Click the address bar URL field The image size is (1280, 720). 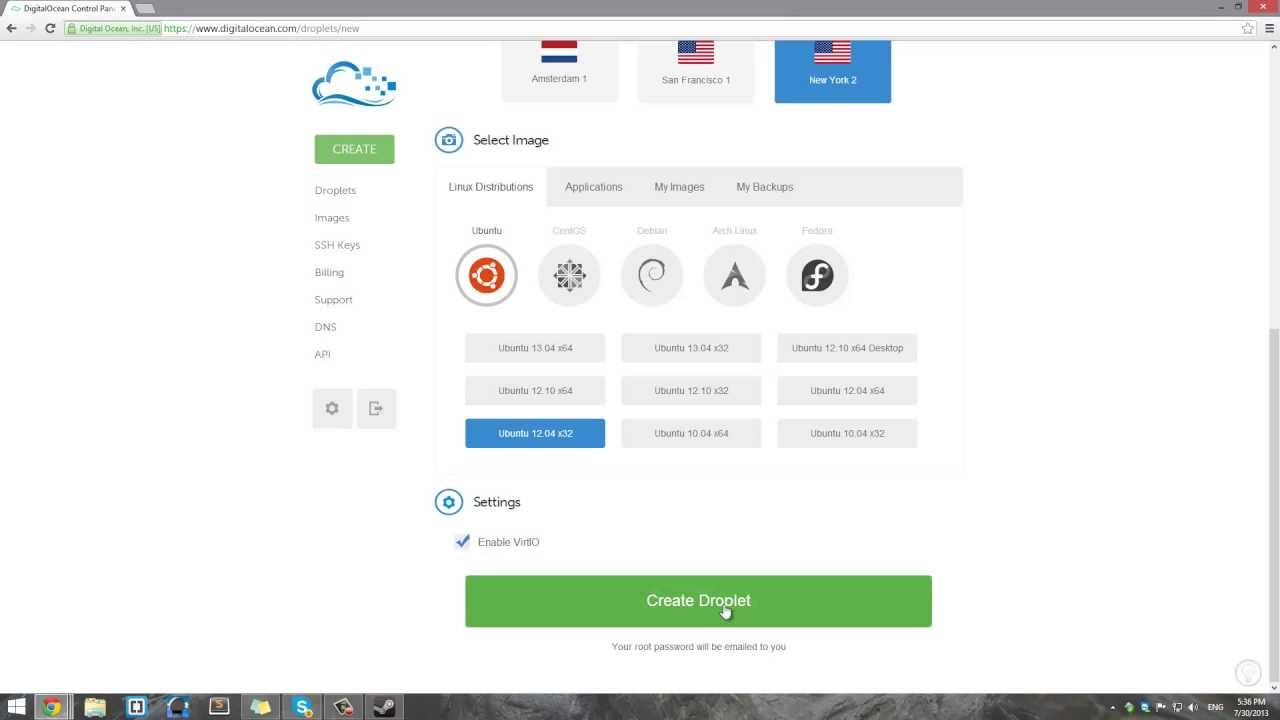(x=660, y=28)
